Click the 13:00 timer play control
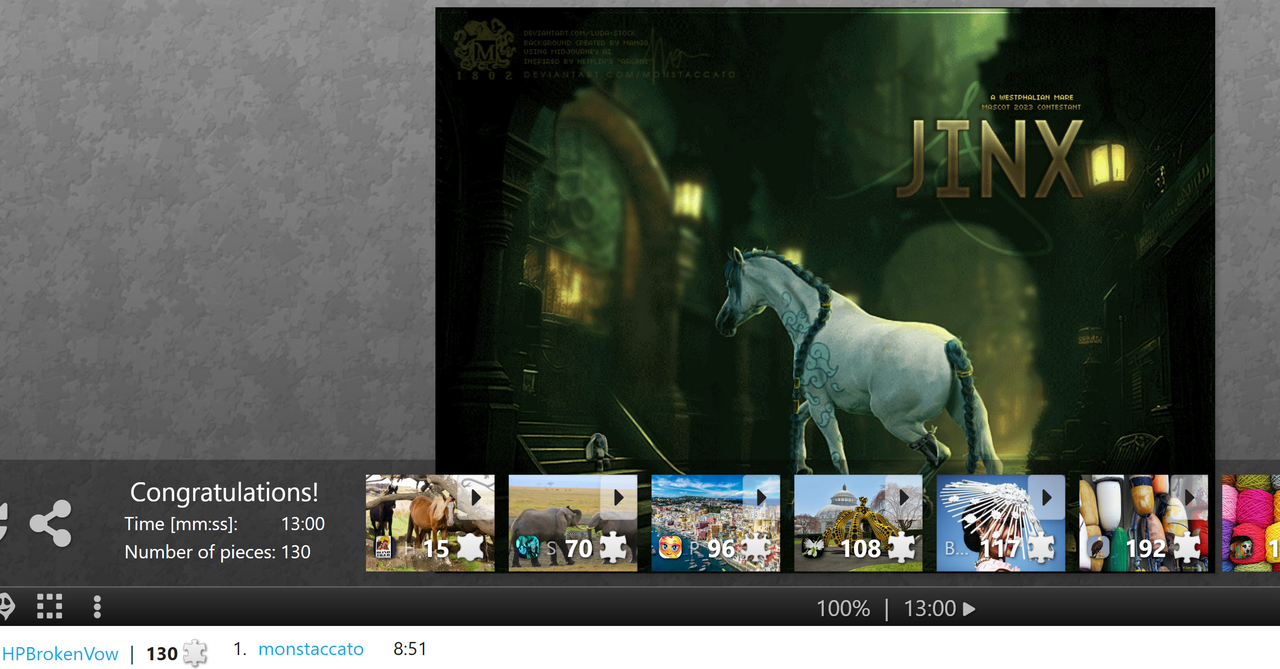The image size is (1280, 669). [x=940, y=608]
